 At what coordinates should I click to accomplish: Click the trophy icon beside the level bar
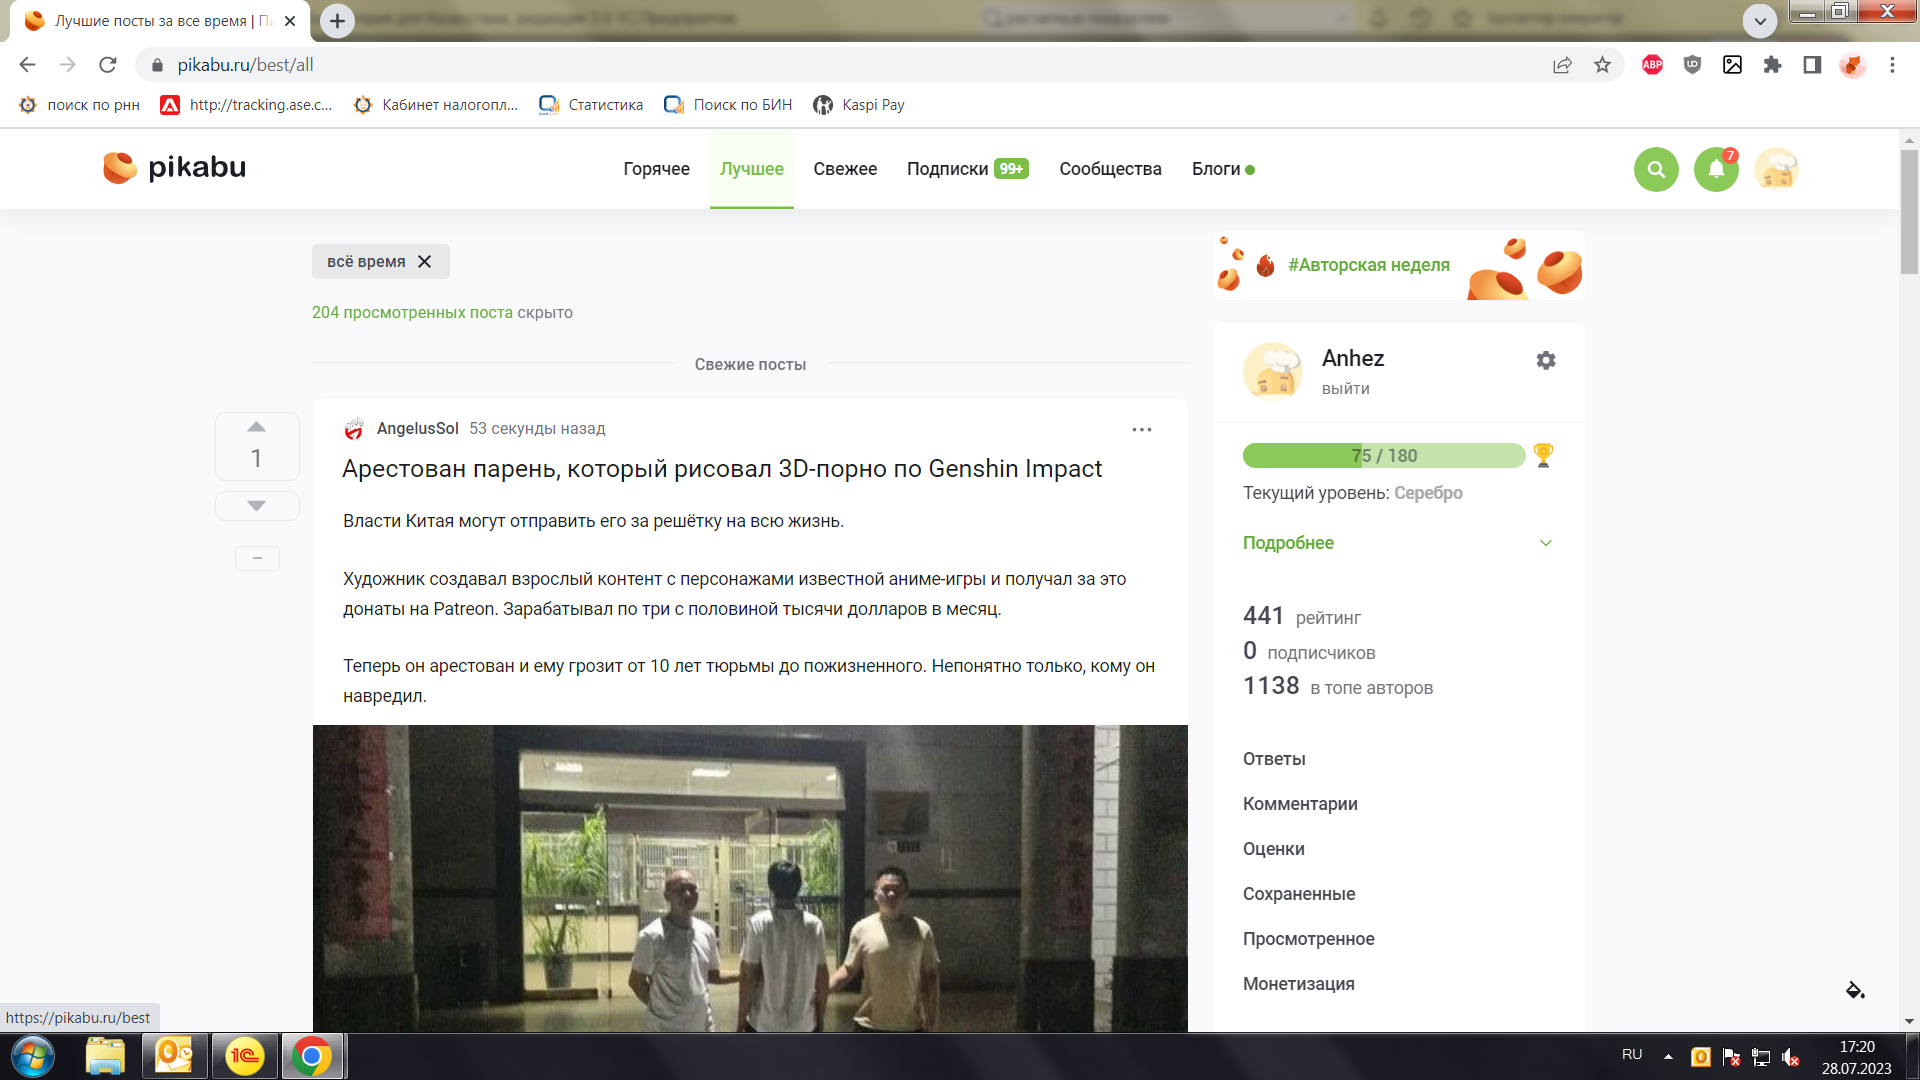[x=1543, y=456]
